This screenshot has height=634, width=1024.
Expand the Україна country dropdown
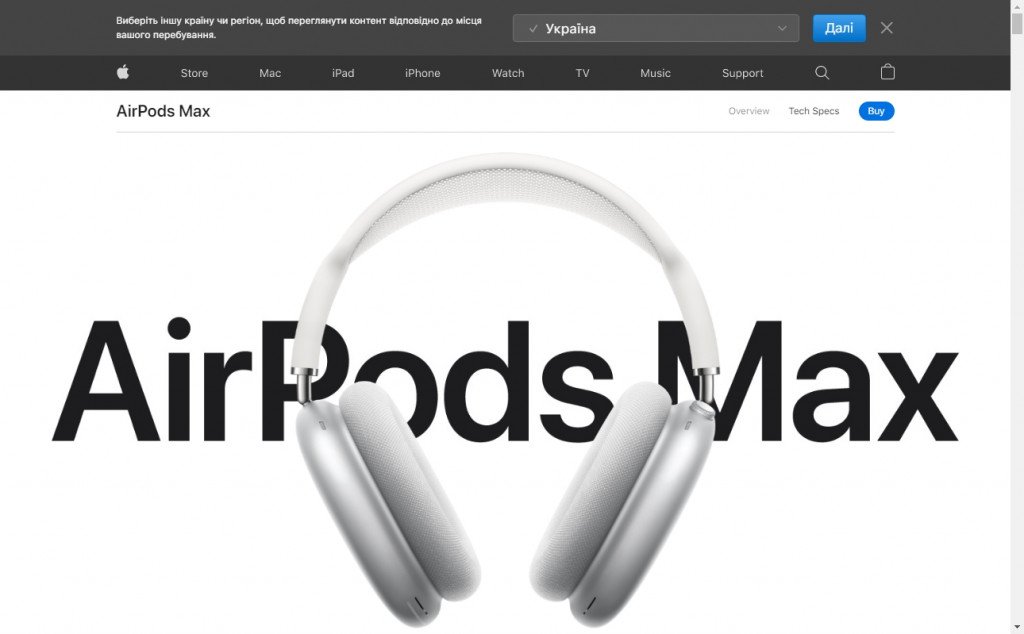coord(656,28)
